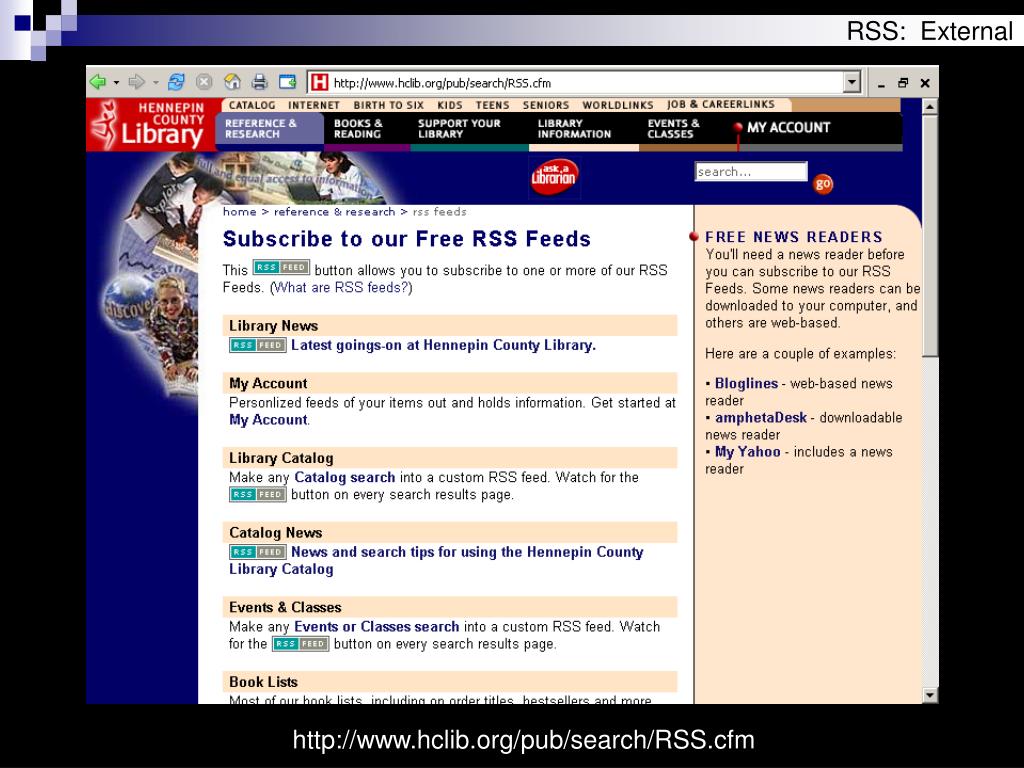The image size is (1024, 768).
Task: Click the Print icon in the toolbar
Action: (x=259, y=82)
